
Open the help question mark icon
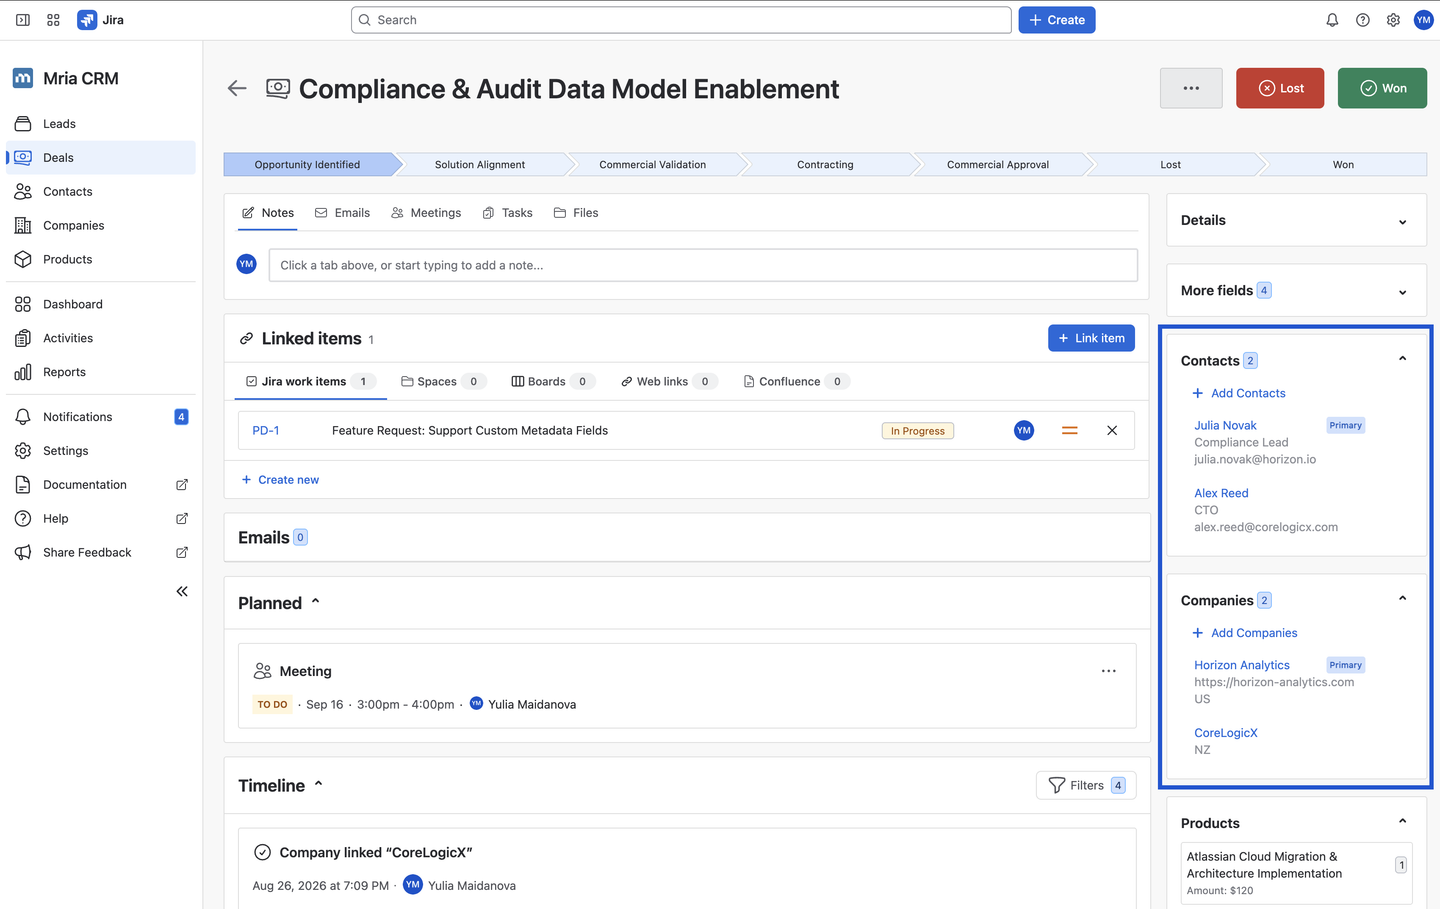point(1363,20)
